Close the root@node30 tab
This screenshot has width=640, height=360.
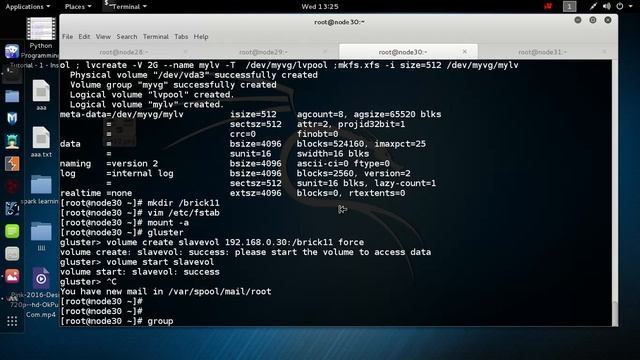tap(464, 51)
